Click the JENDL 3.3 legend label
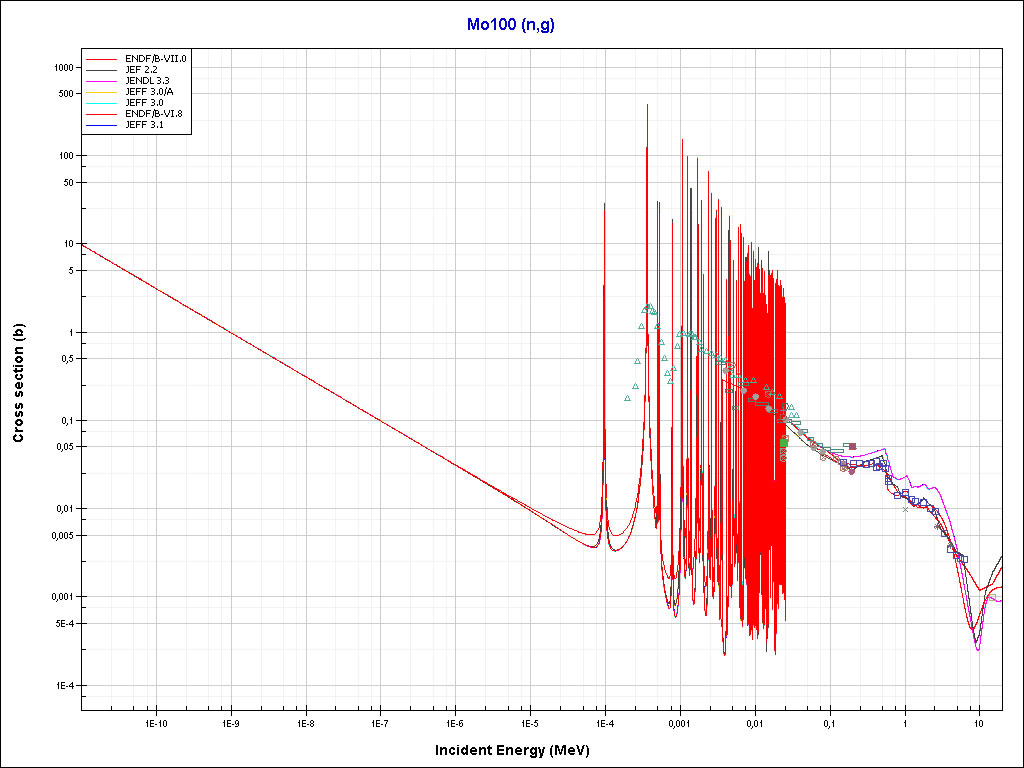Image resolution: width=1024 pixels, height=768 pixels. point(147,81)
